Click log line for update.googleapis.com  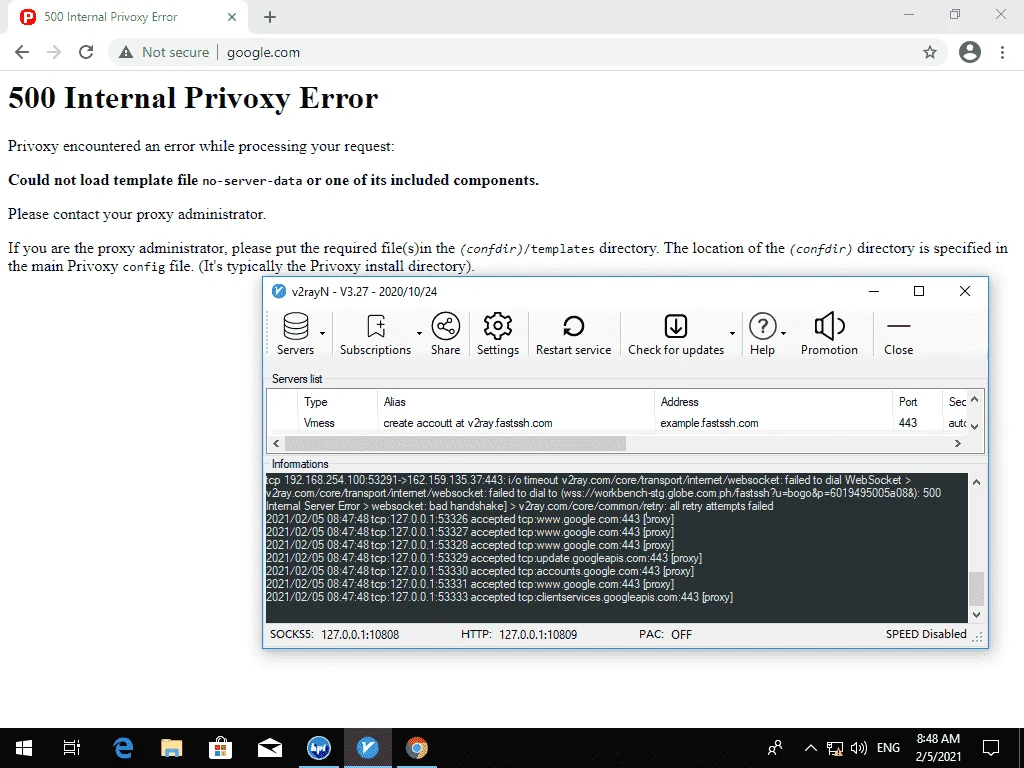click(x=484, y=558)
